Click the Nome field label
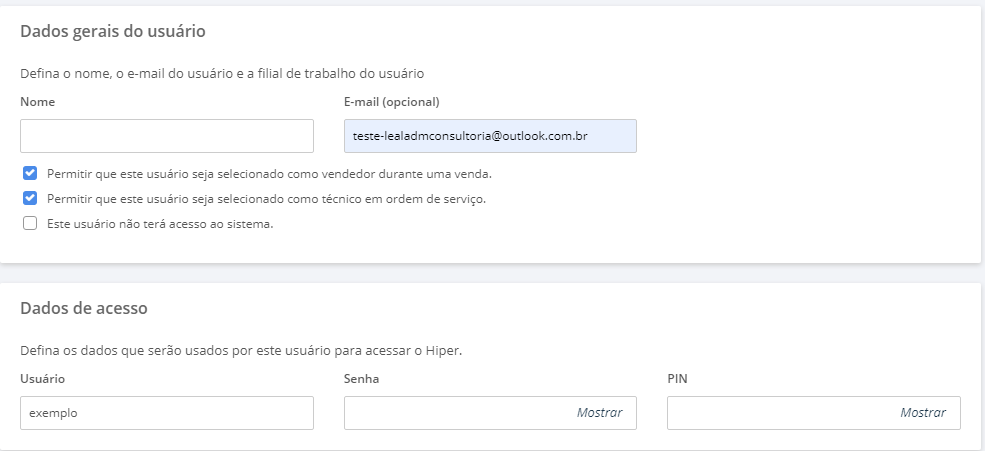This screenshot has width=985, height=451. click(x=38, y=102)
